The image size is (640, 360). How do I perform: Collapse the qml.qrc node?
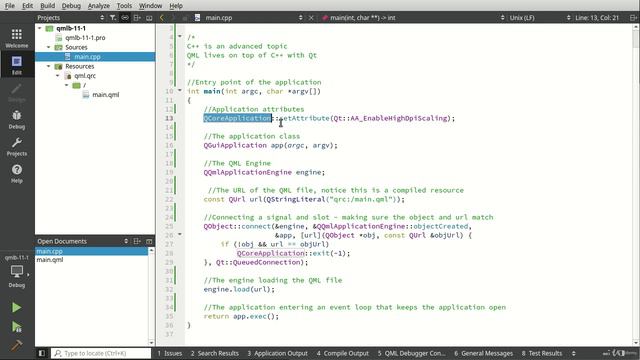(x=58, y=76)
